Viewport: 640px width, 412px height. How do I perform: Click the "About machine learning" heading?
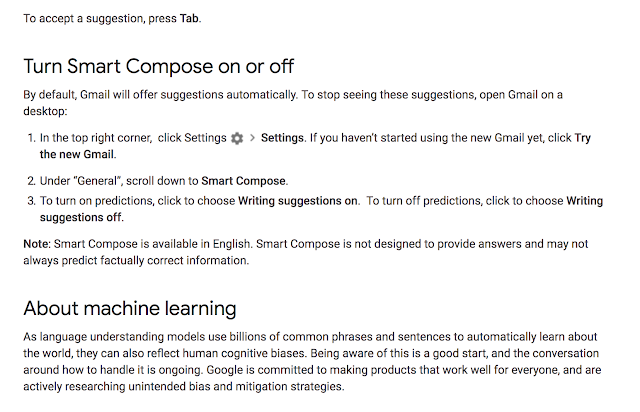(130, 307)
